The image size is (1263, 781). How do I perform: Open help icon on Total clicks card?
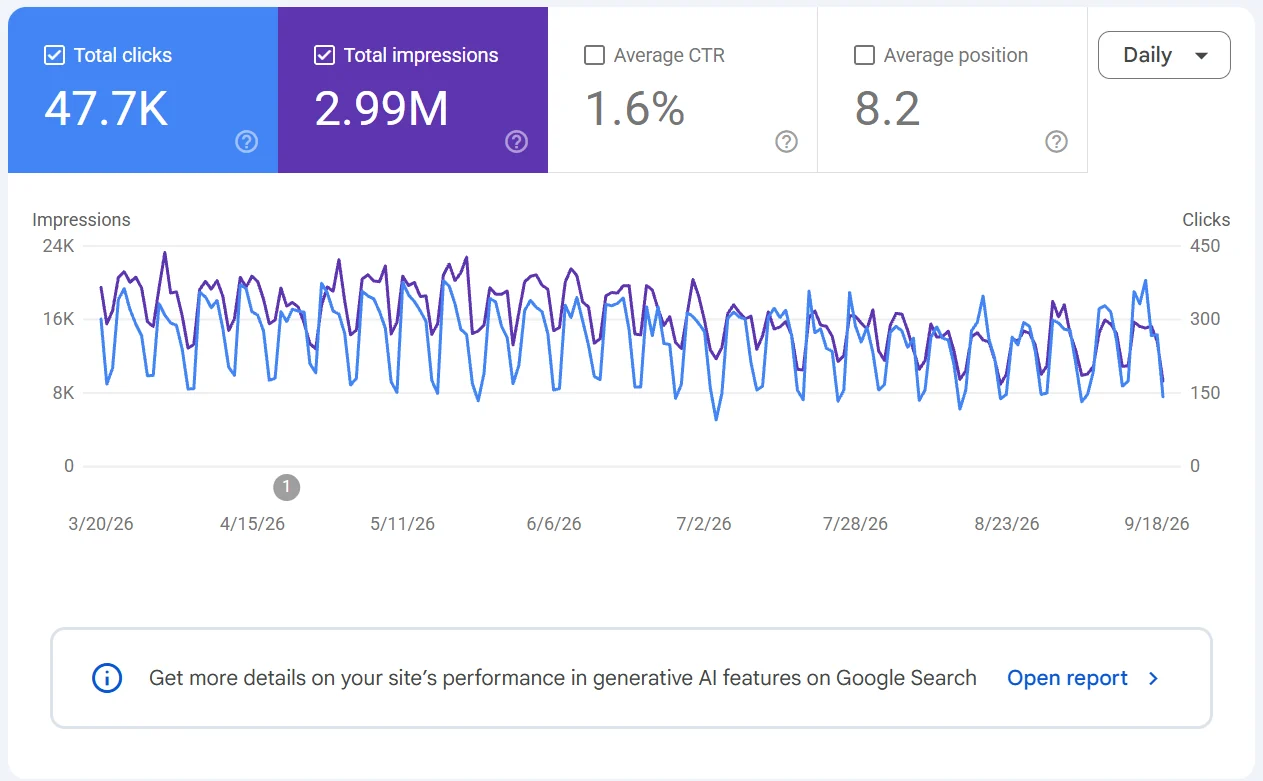coord(247,142)
